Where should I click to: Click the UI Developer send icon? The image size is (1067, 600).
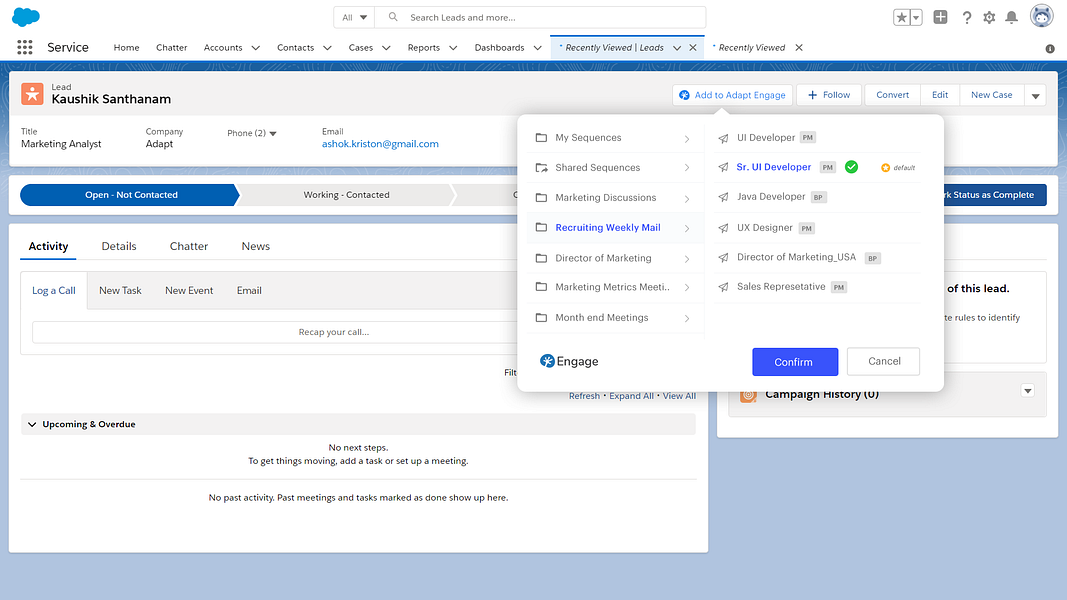[x=723, y=138]
